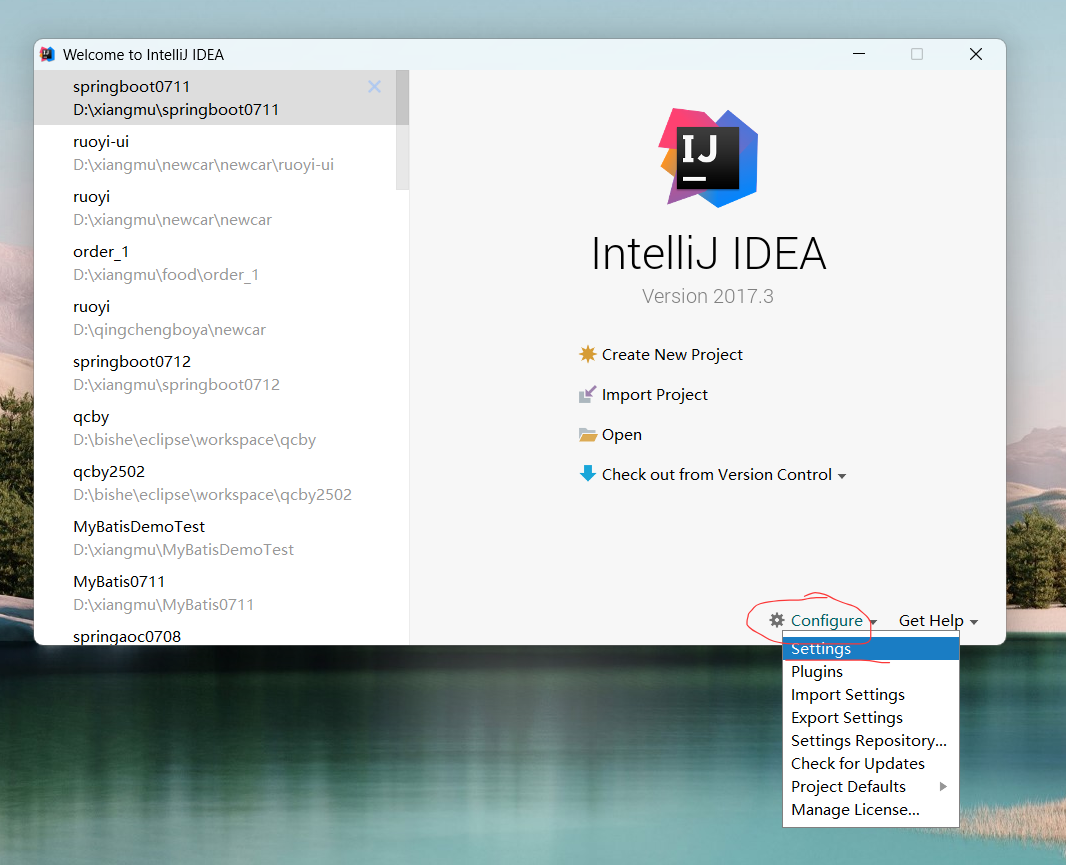
Task: Click the Open folder icon
Action: pos(587,435)
